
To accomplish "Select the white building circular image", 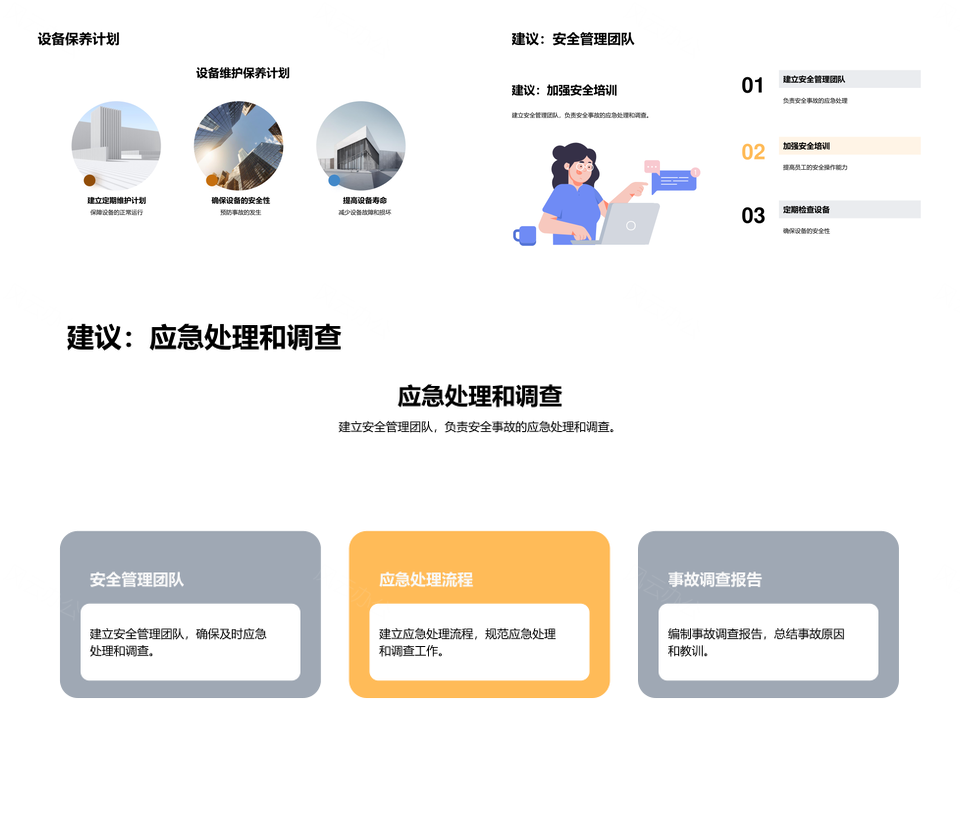I will tap(116, 145).
